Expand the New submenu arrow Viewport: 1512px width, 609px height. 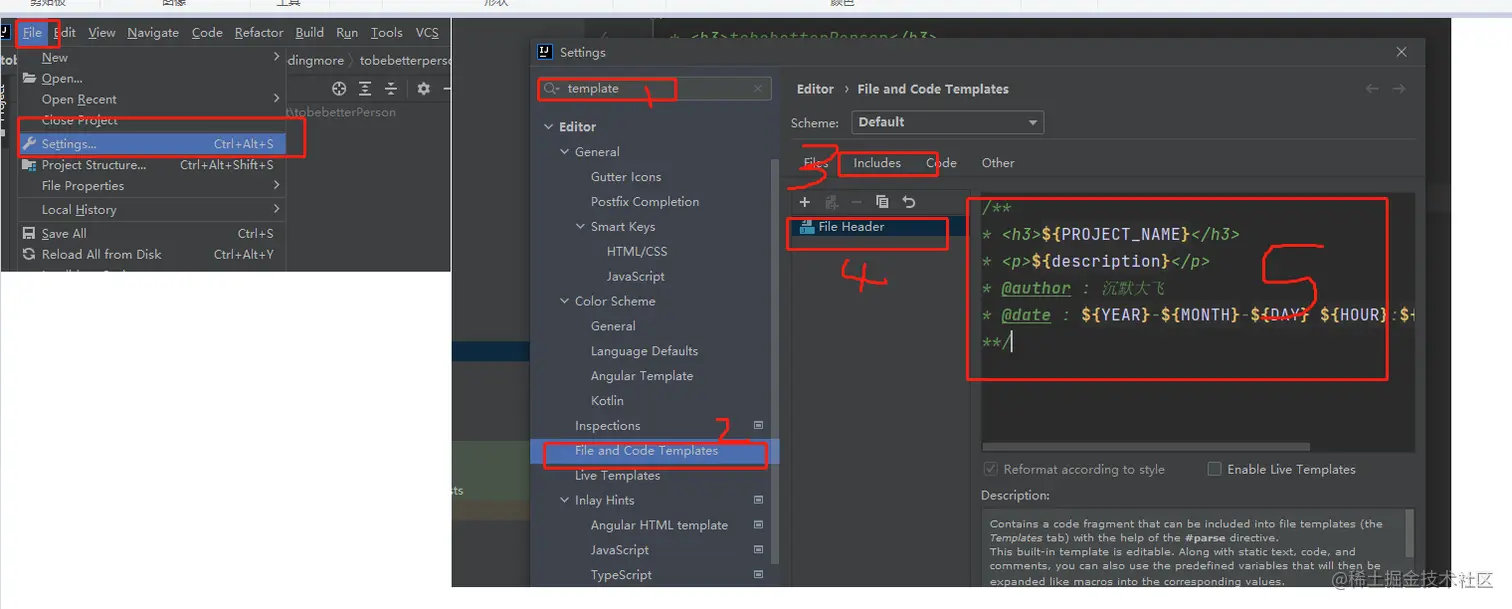pyautogui.click(x=276, y=58)
